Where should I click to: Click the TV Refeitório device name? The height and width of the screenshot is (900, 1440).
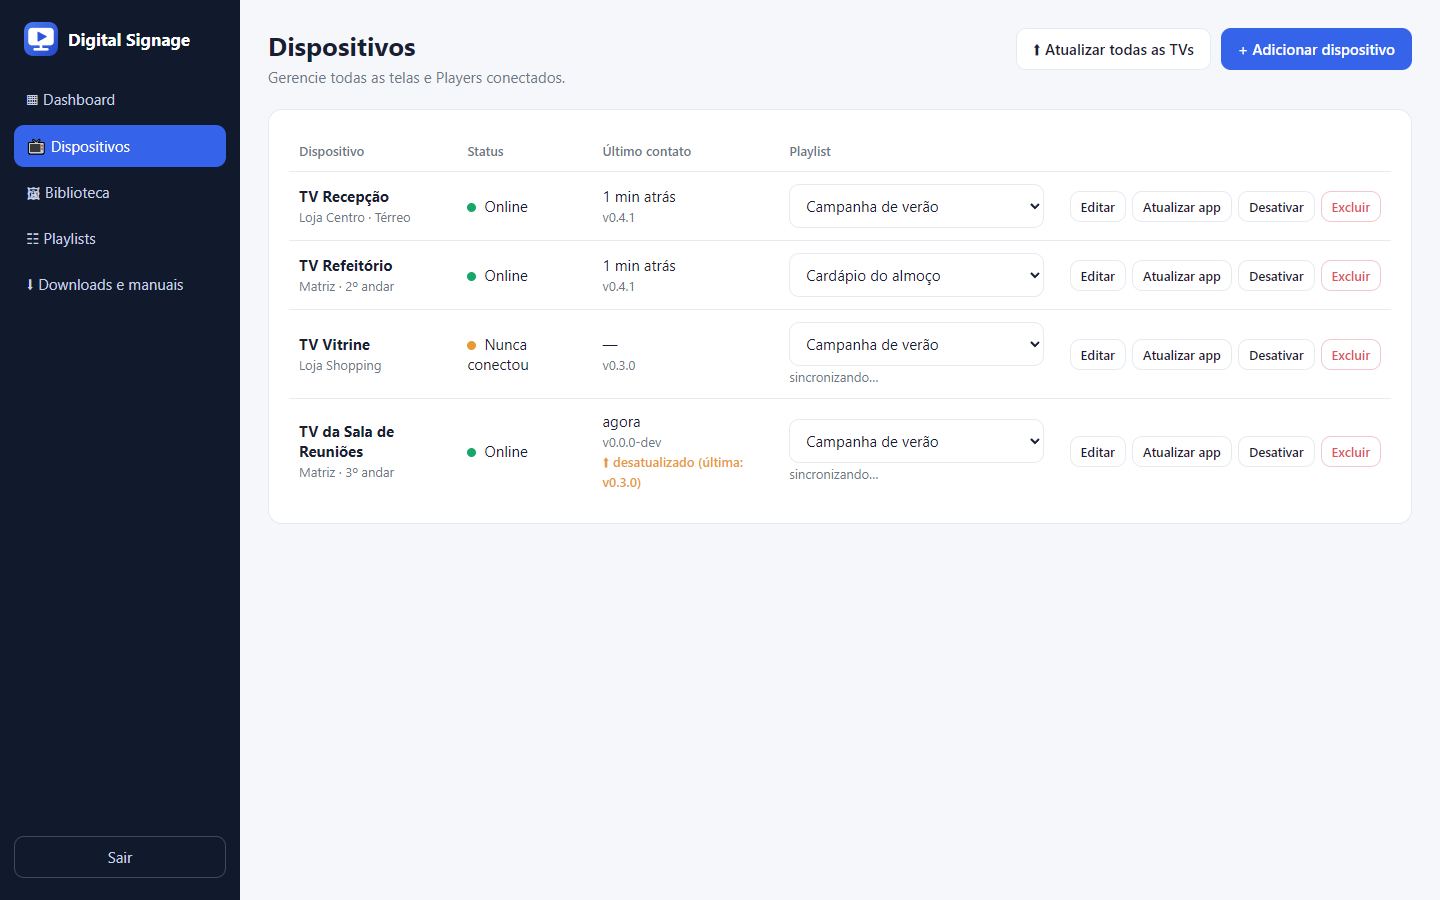(x=346, y=266)
